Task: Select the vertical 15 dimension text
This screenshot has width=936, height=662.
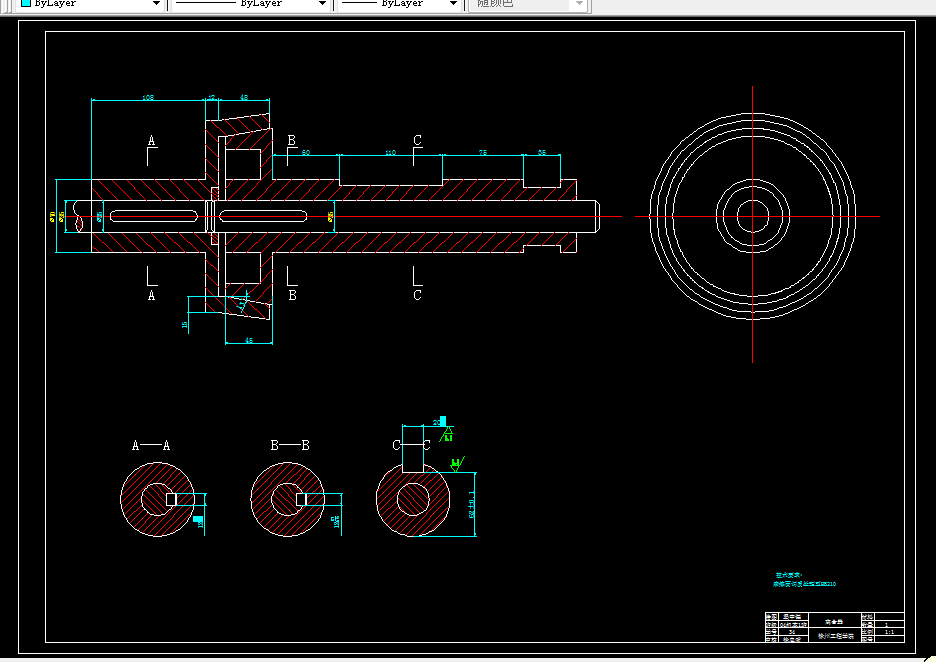Action: click(x=184, y=325)
